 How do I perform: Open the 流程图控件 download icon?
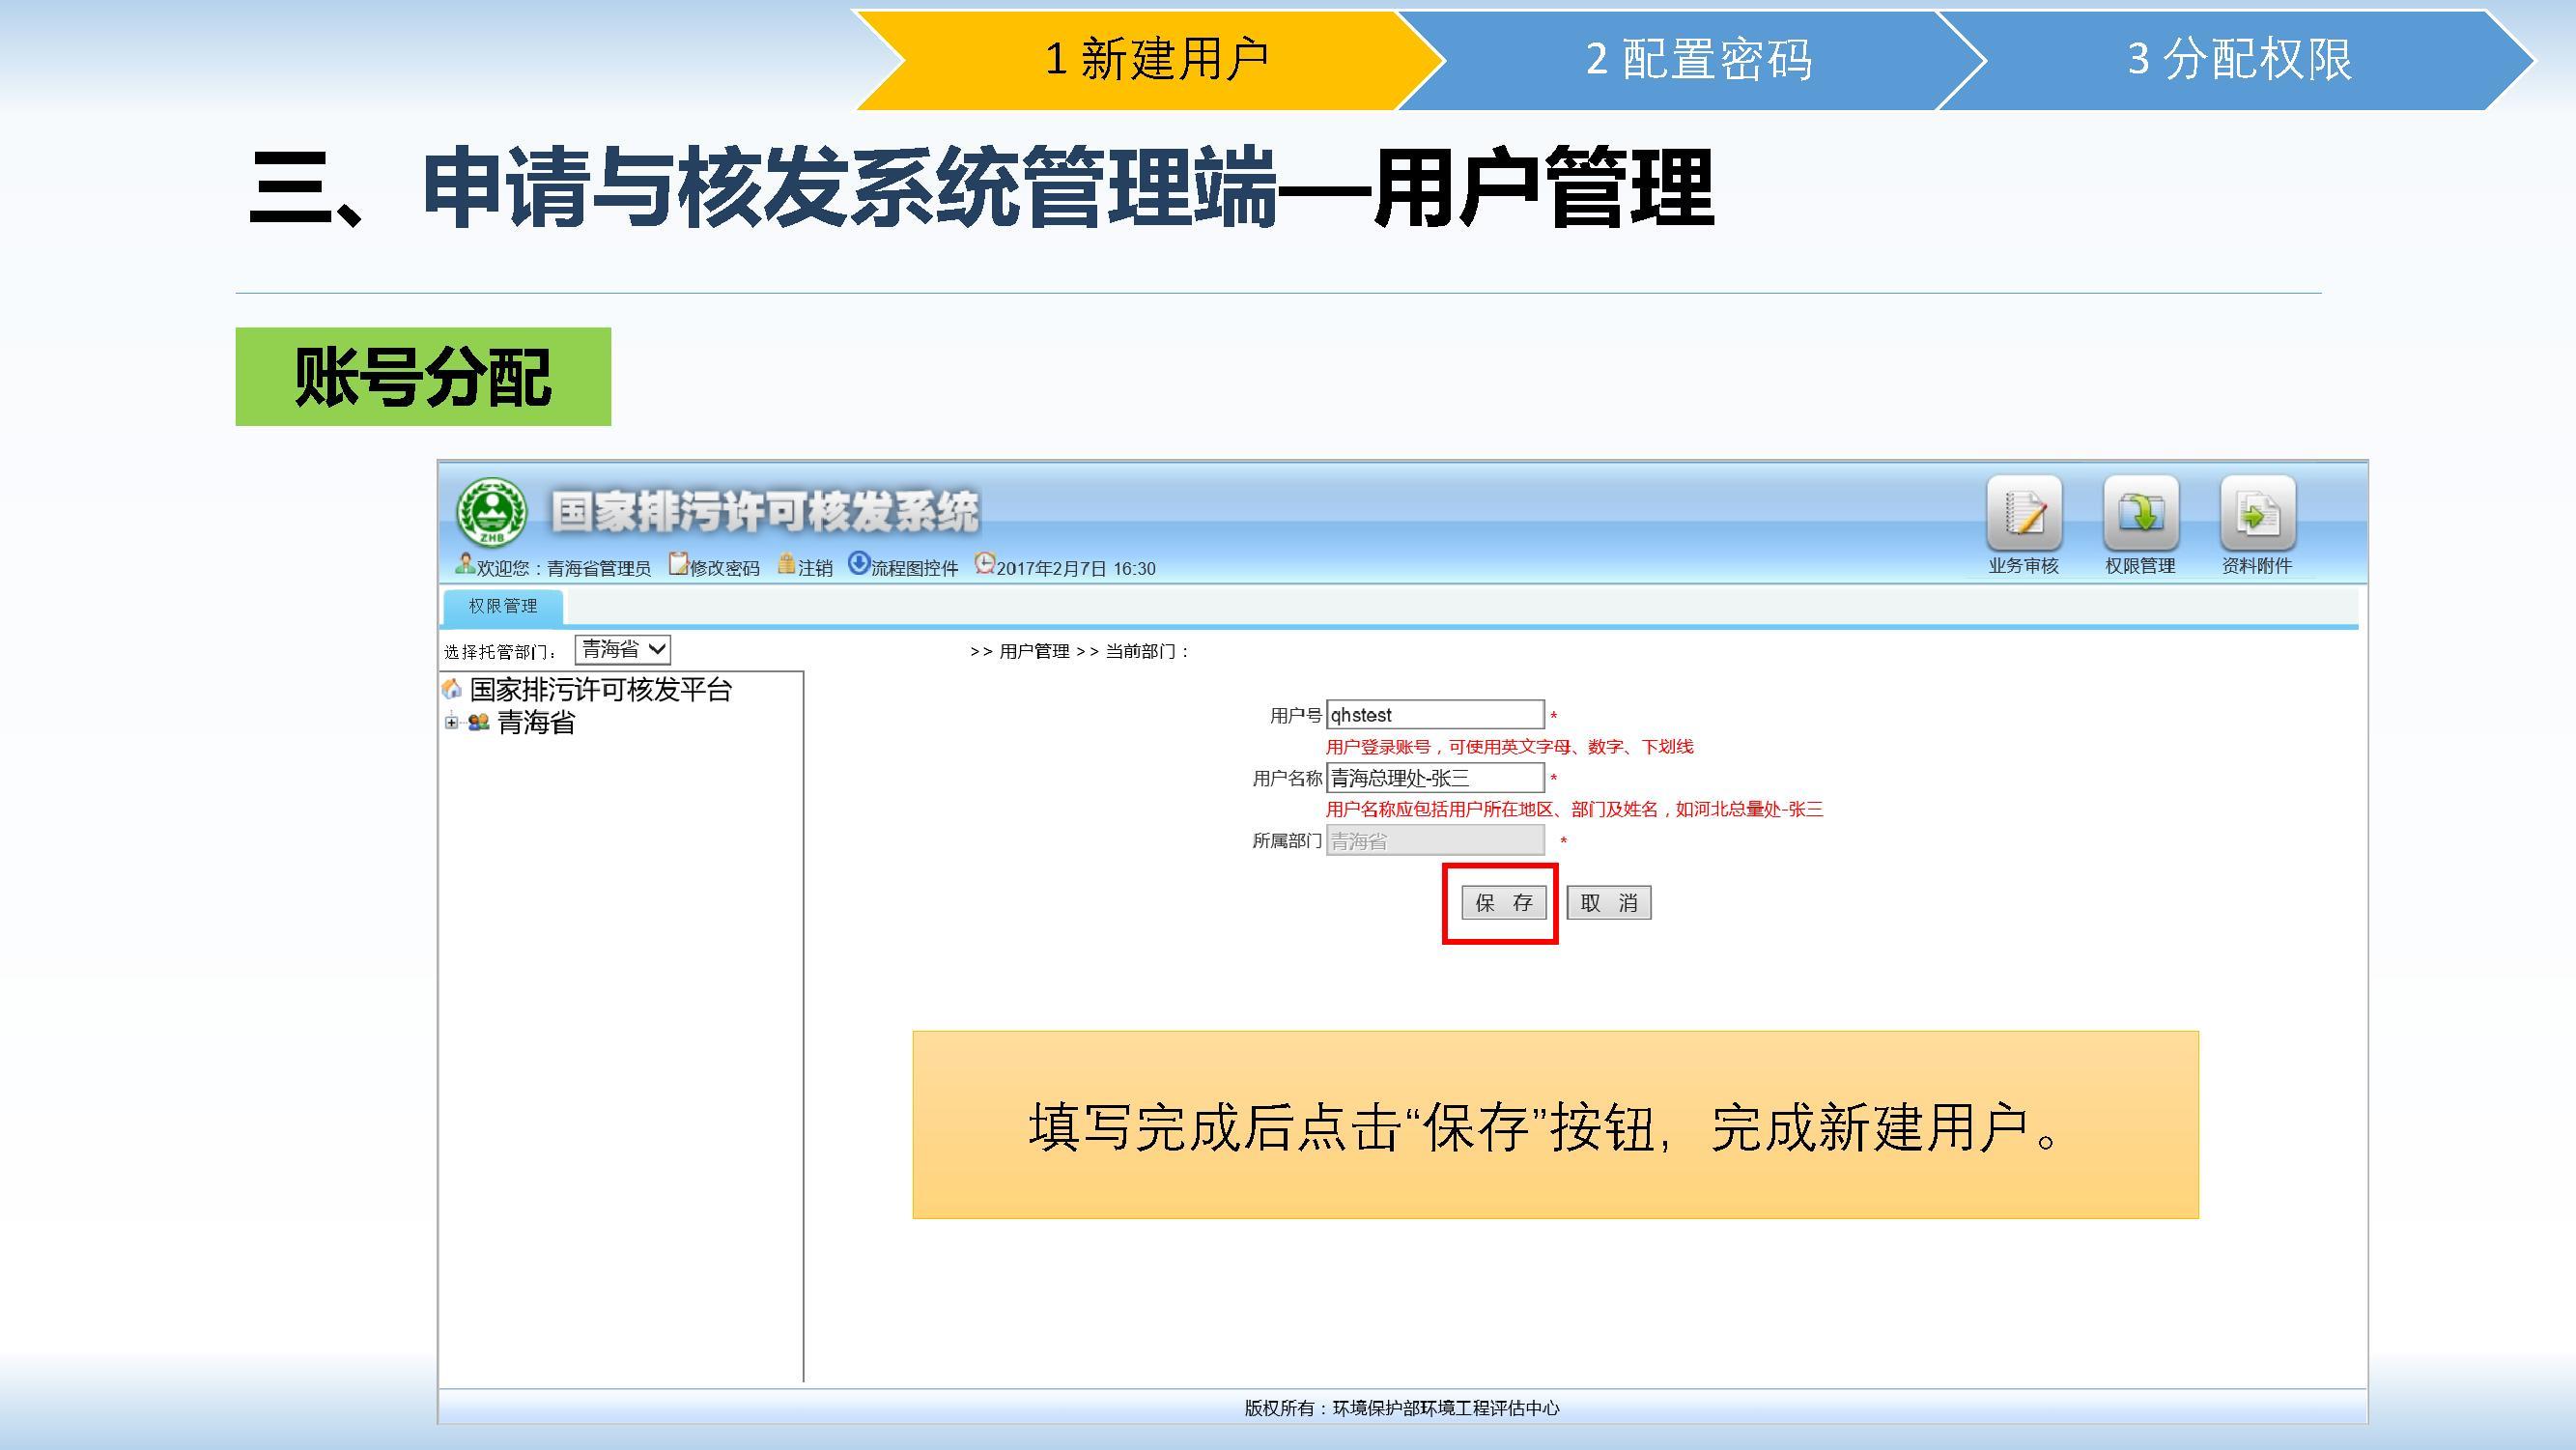[858, 564]
